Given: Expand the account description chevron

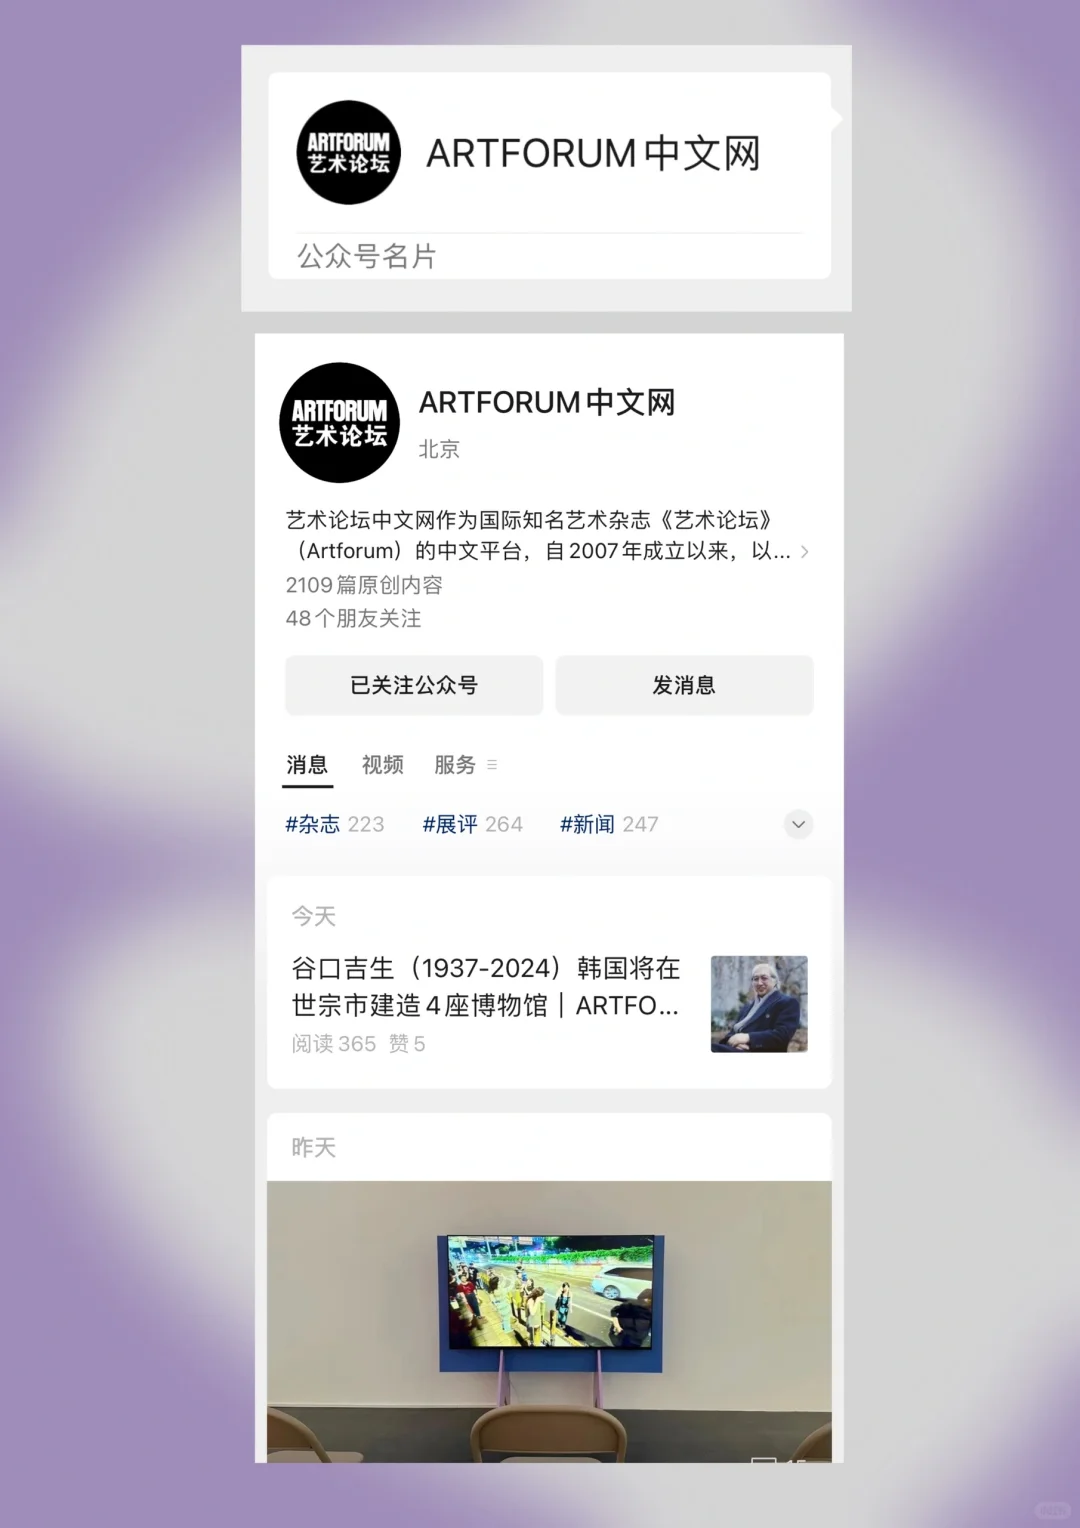Looking at the screenshot, I should pos(805,551).
